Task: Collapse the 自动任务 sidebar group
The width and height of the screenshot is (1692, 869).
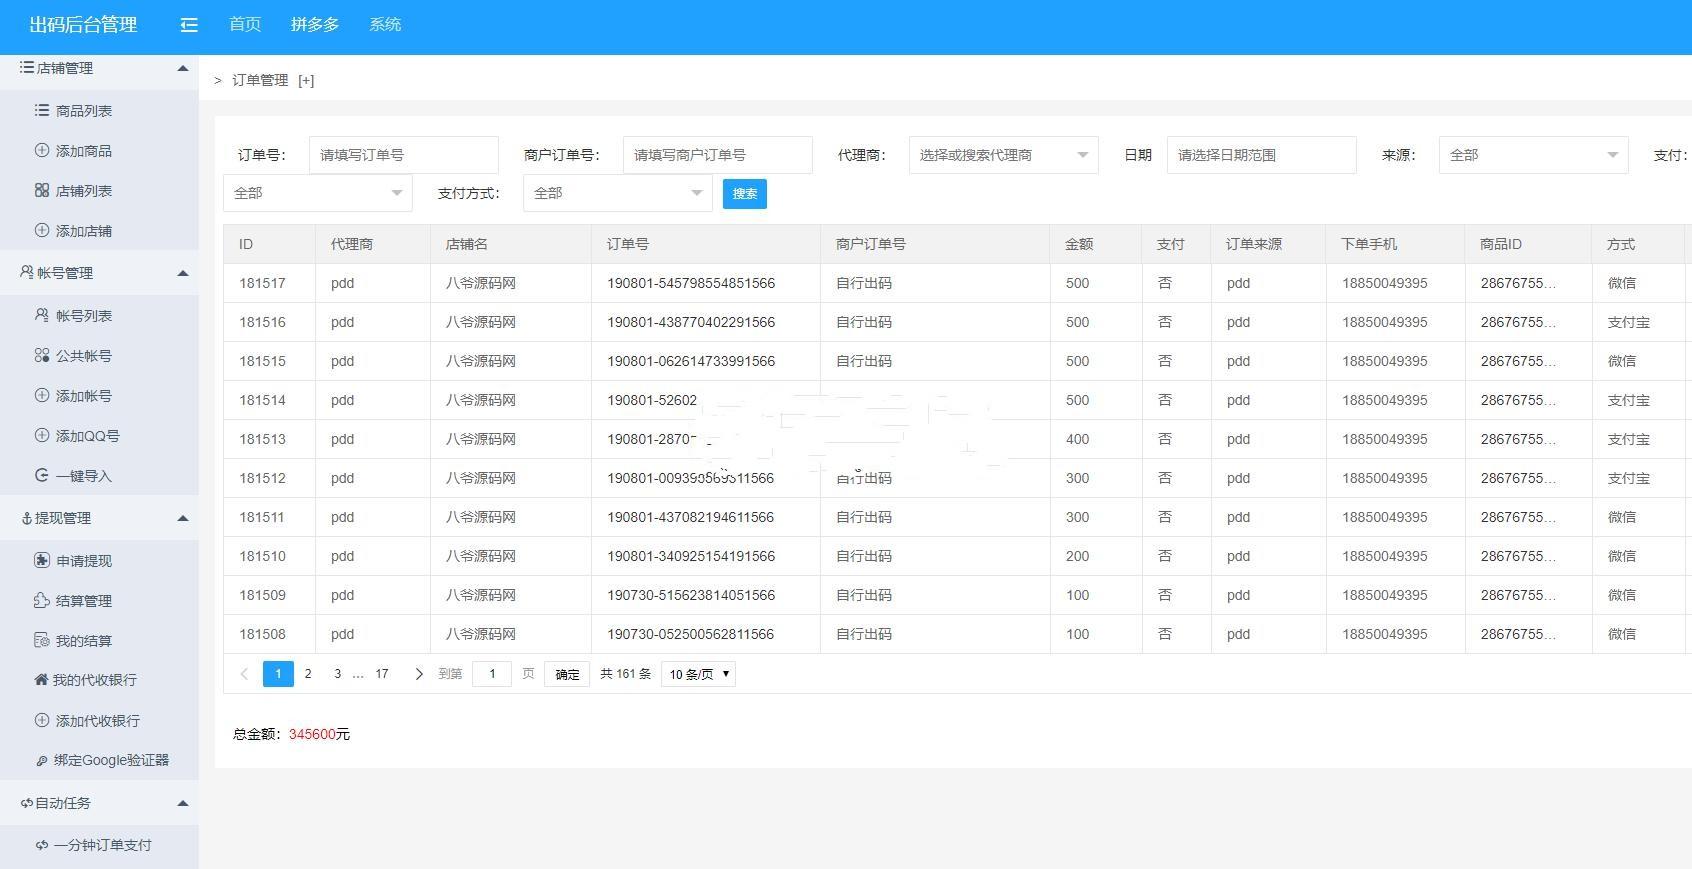Action: tap(182, 803)
